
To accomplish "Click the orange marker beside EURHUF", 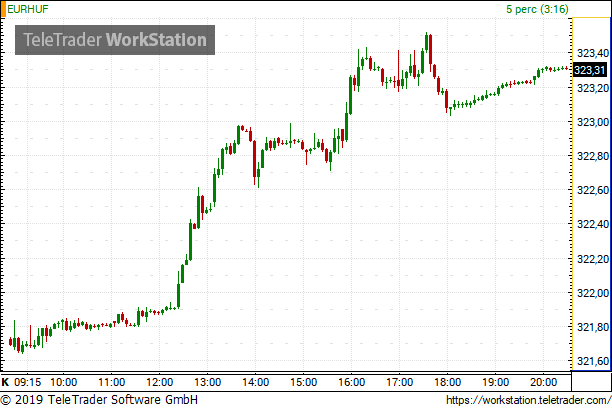I will click(x=3, y=9).
